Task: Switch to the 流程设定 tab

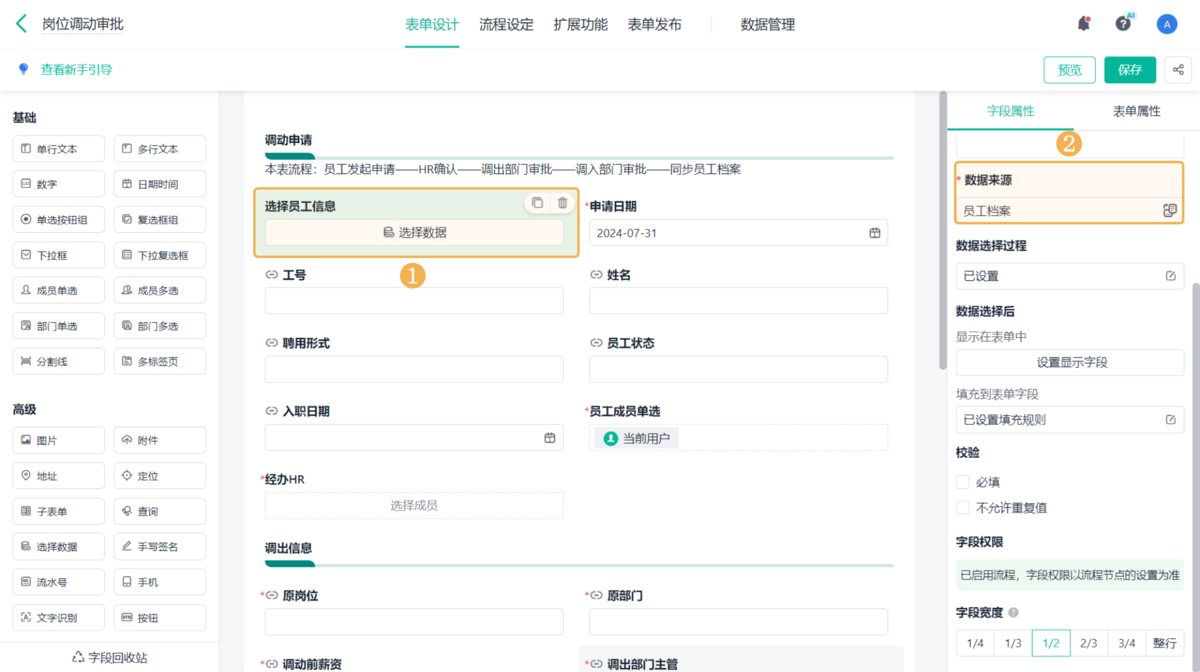Action: click(x=506, y=24)
